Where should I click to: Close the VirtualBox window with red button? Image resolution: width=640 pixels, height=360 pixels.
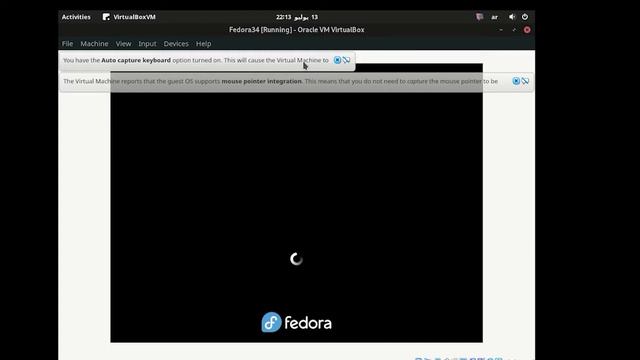527,30
